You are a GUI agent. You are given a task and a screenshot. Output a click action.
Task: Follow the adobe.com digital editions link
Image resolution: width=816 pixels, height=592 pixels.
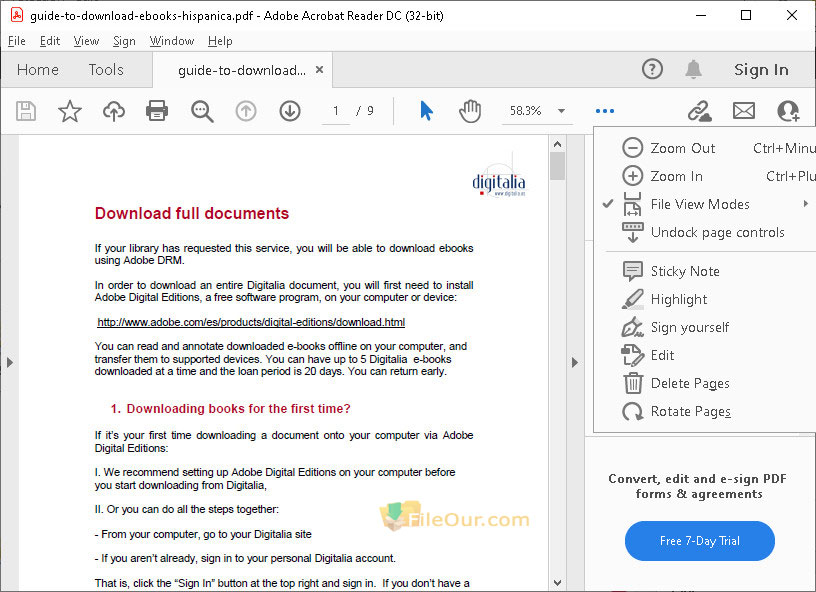click(251, 322)
